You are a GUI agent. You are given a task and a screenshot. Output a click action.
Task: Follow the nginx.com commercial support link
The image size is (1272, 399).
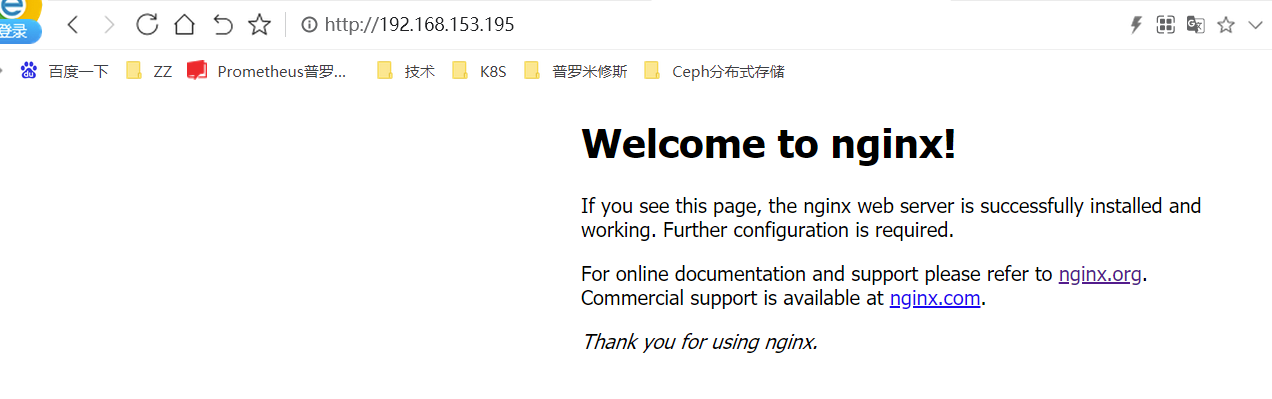click(x=935, y=298)
